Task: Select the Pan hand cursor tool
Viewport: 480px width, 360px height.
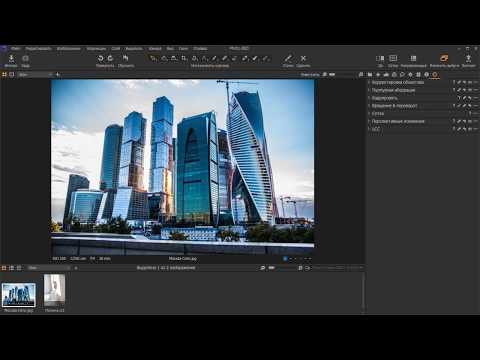Action: click(164, 59)
